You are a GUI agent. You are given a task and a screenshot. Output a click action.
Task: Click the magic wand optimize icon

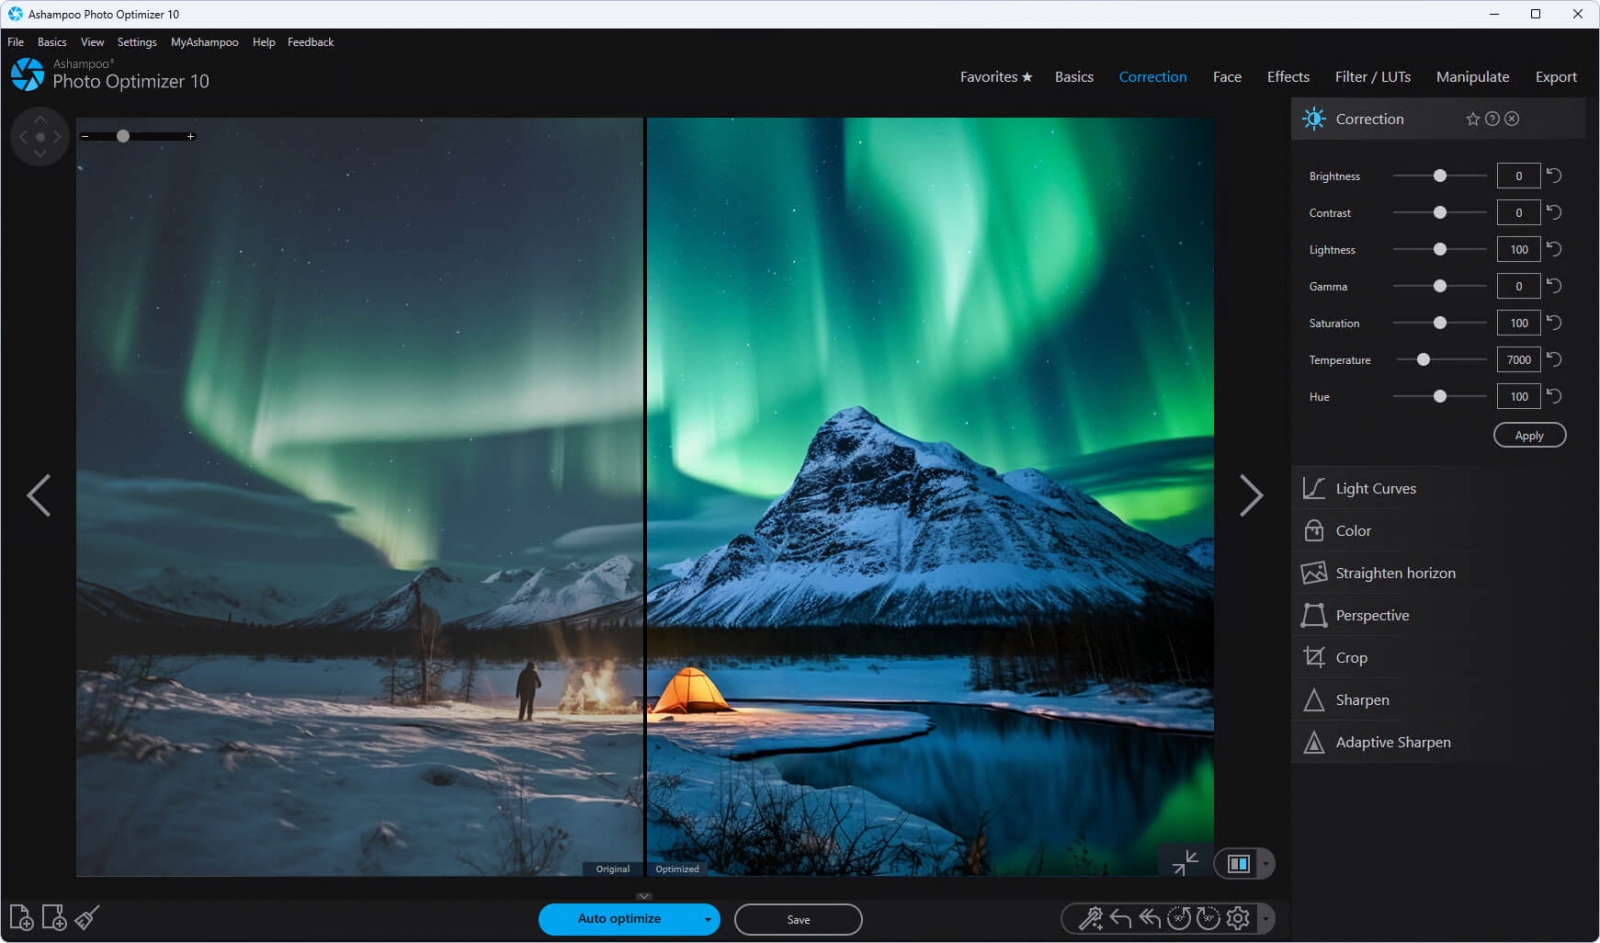(1090, 918)
